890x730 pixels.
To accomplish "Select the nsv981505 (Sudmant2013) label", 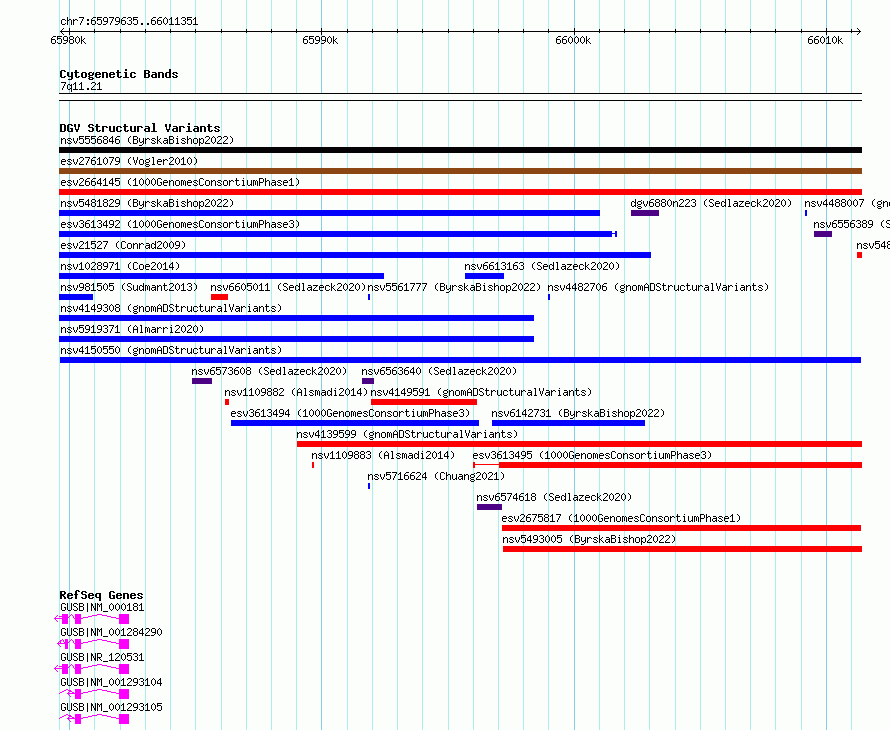I will coord(129,287).
